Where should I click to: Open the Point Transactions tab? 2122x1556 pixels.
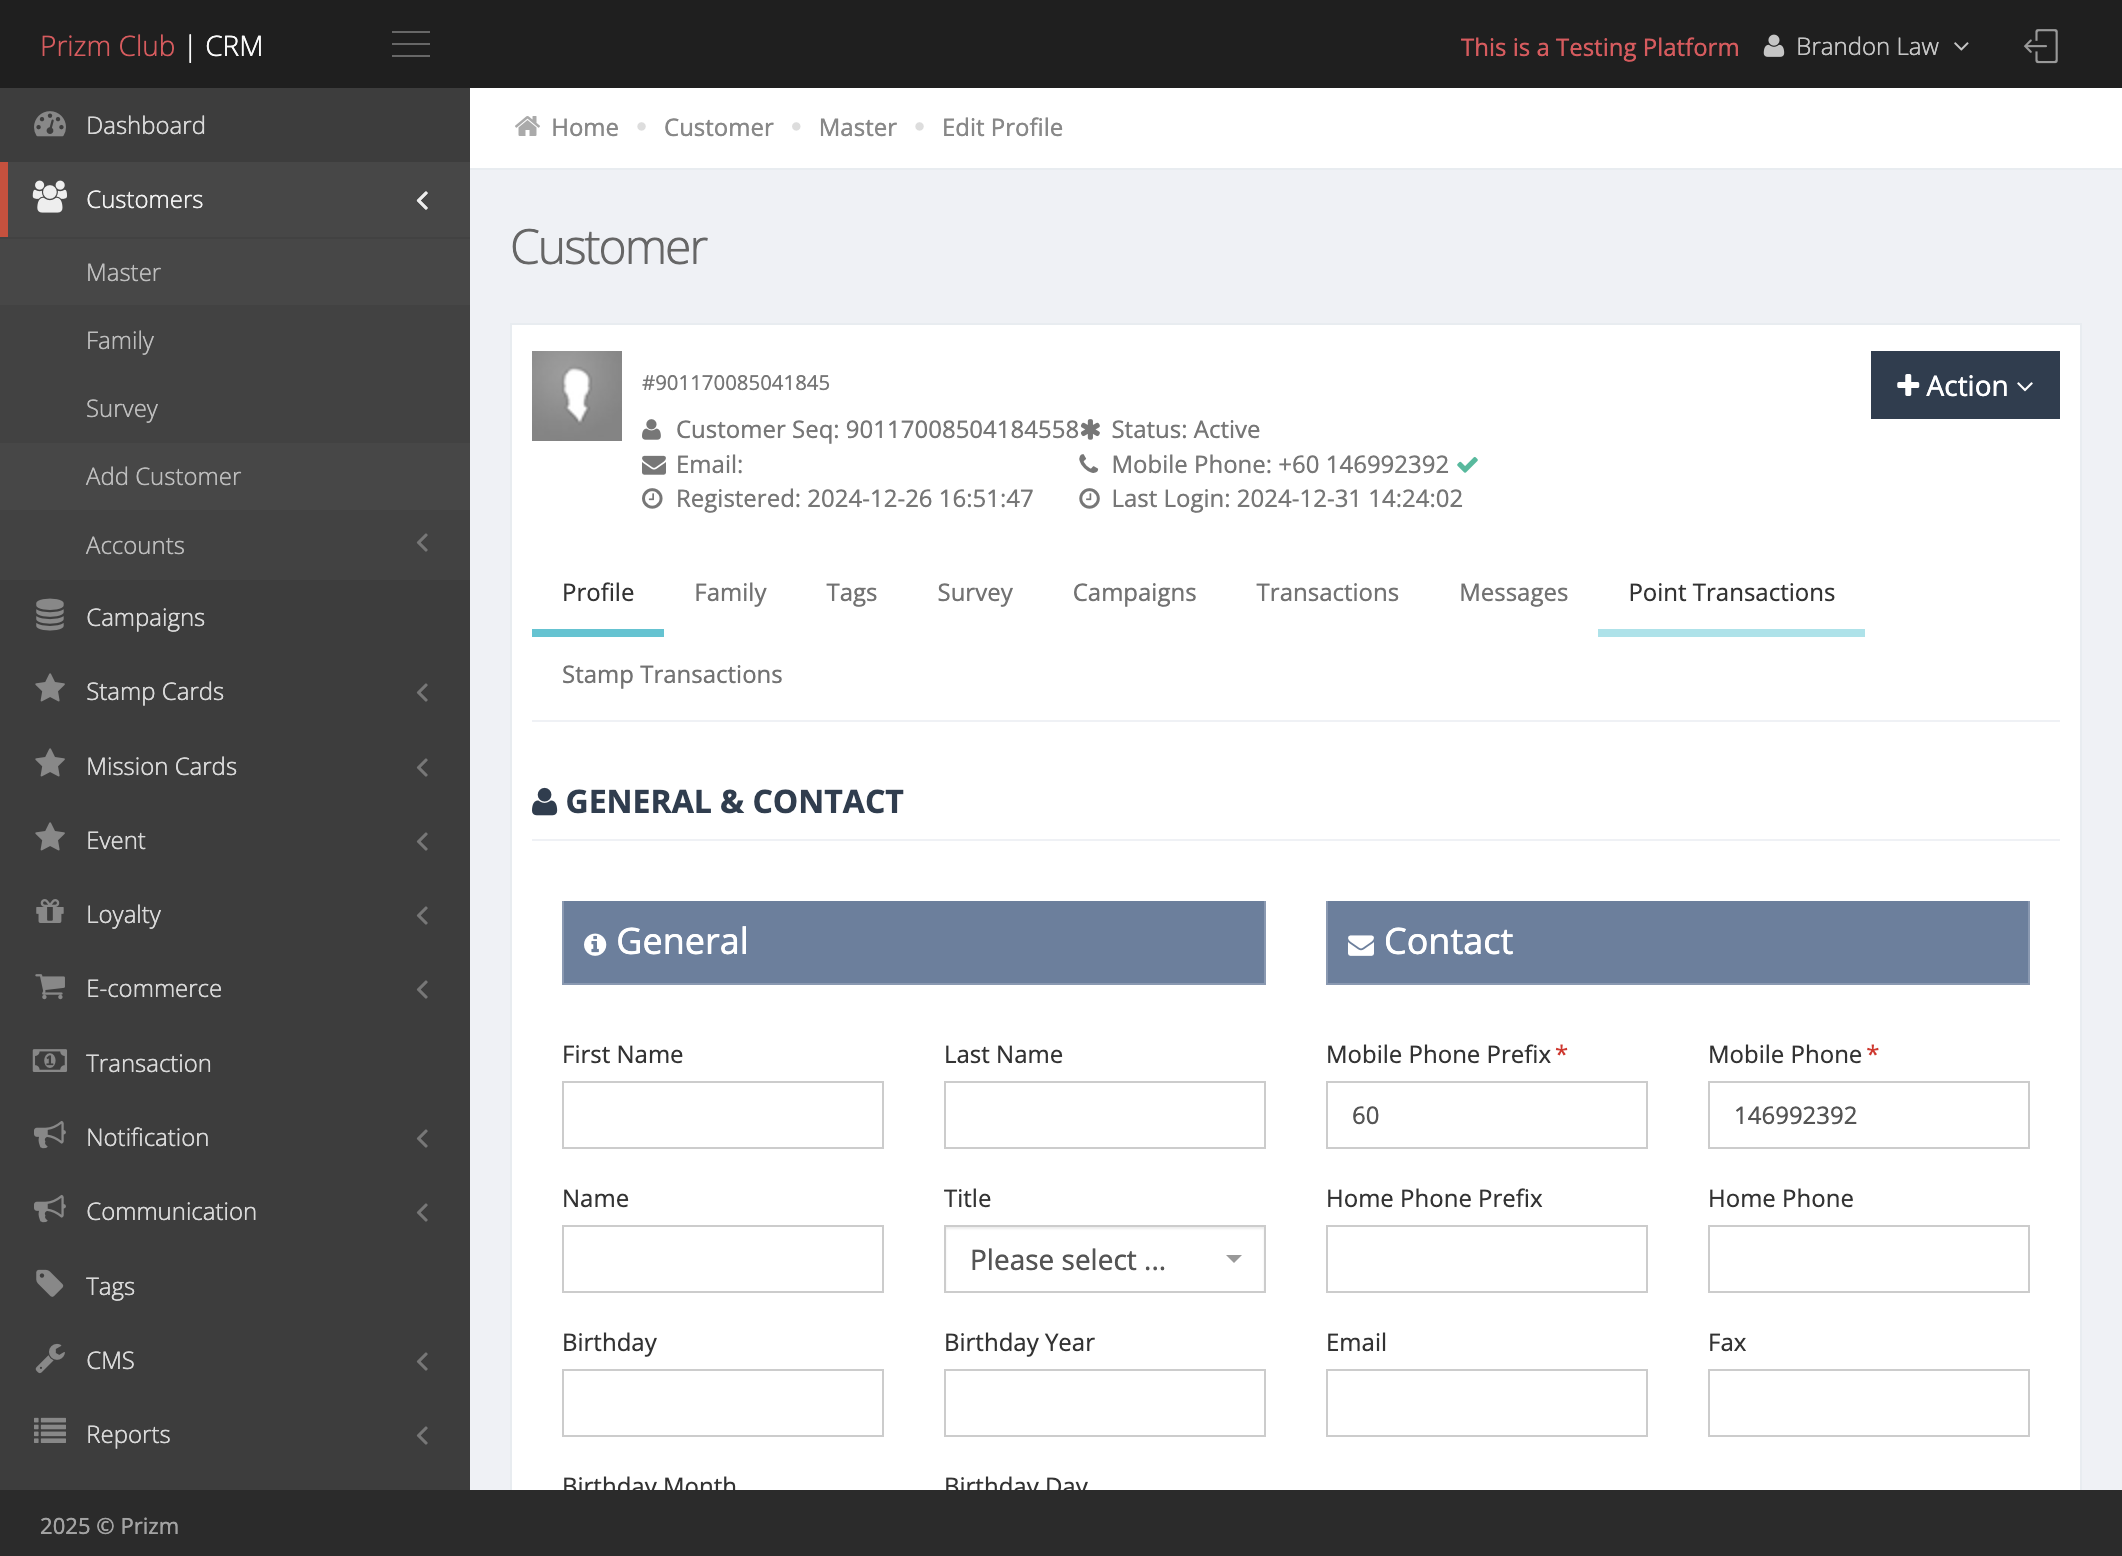[1731, 593]
